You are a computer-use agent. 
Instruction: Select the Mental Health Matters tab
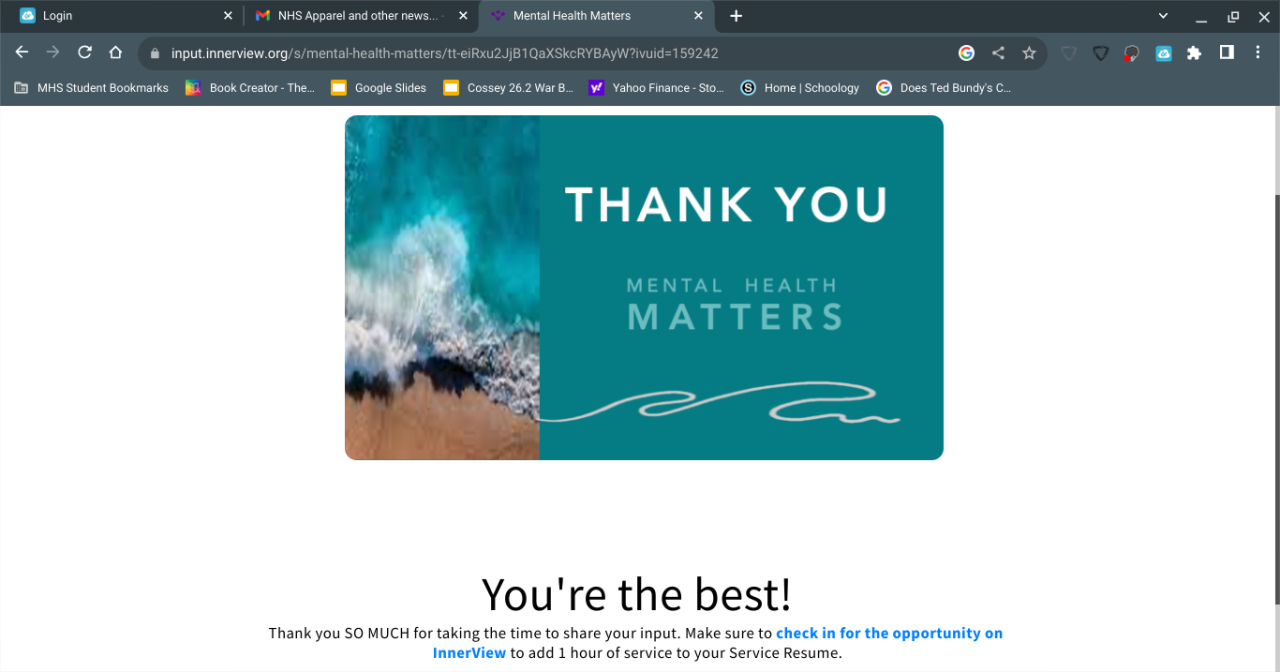coord(597,16)
